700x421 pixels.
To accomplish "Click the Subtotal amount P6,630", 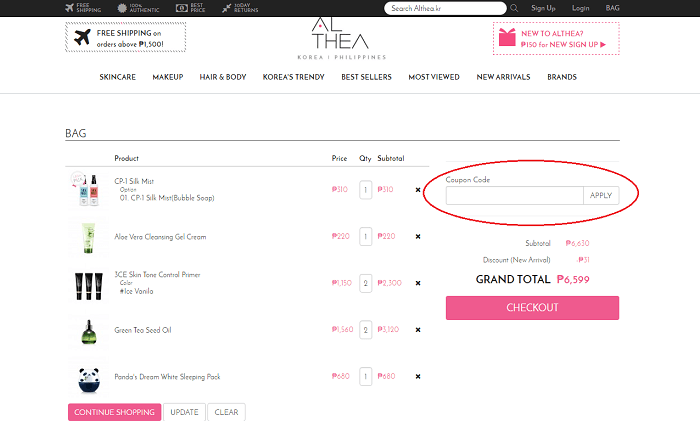I will 577,243.
